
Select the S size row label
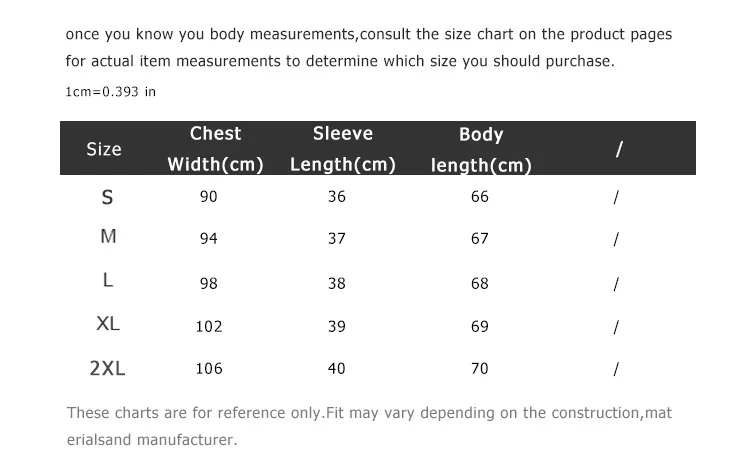click(x=108, y=198)
